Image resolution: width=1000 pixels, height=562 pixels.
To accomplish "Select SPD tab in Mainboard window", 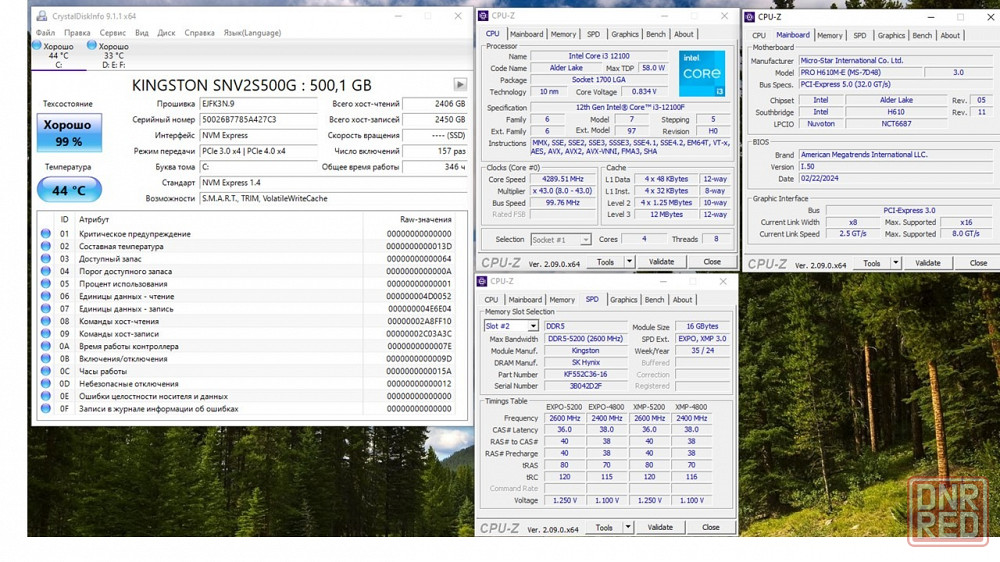I will tap(860, 36).
